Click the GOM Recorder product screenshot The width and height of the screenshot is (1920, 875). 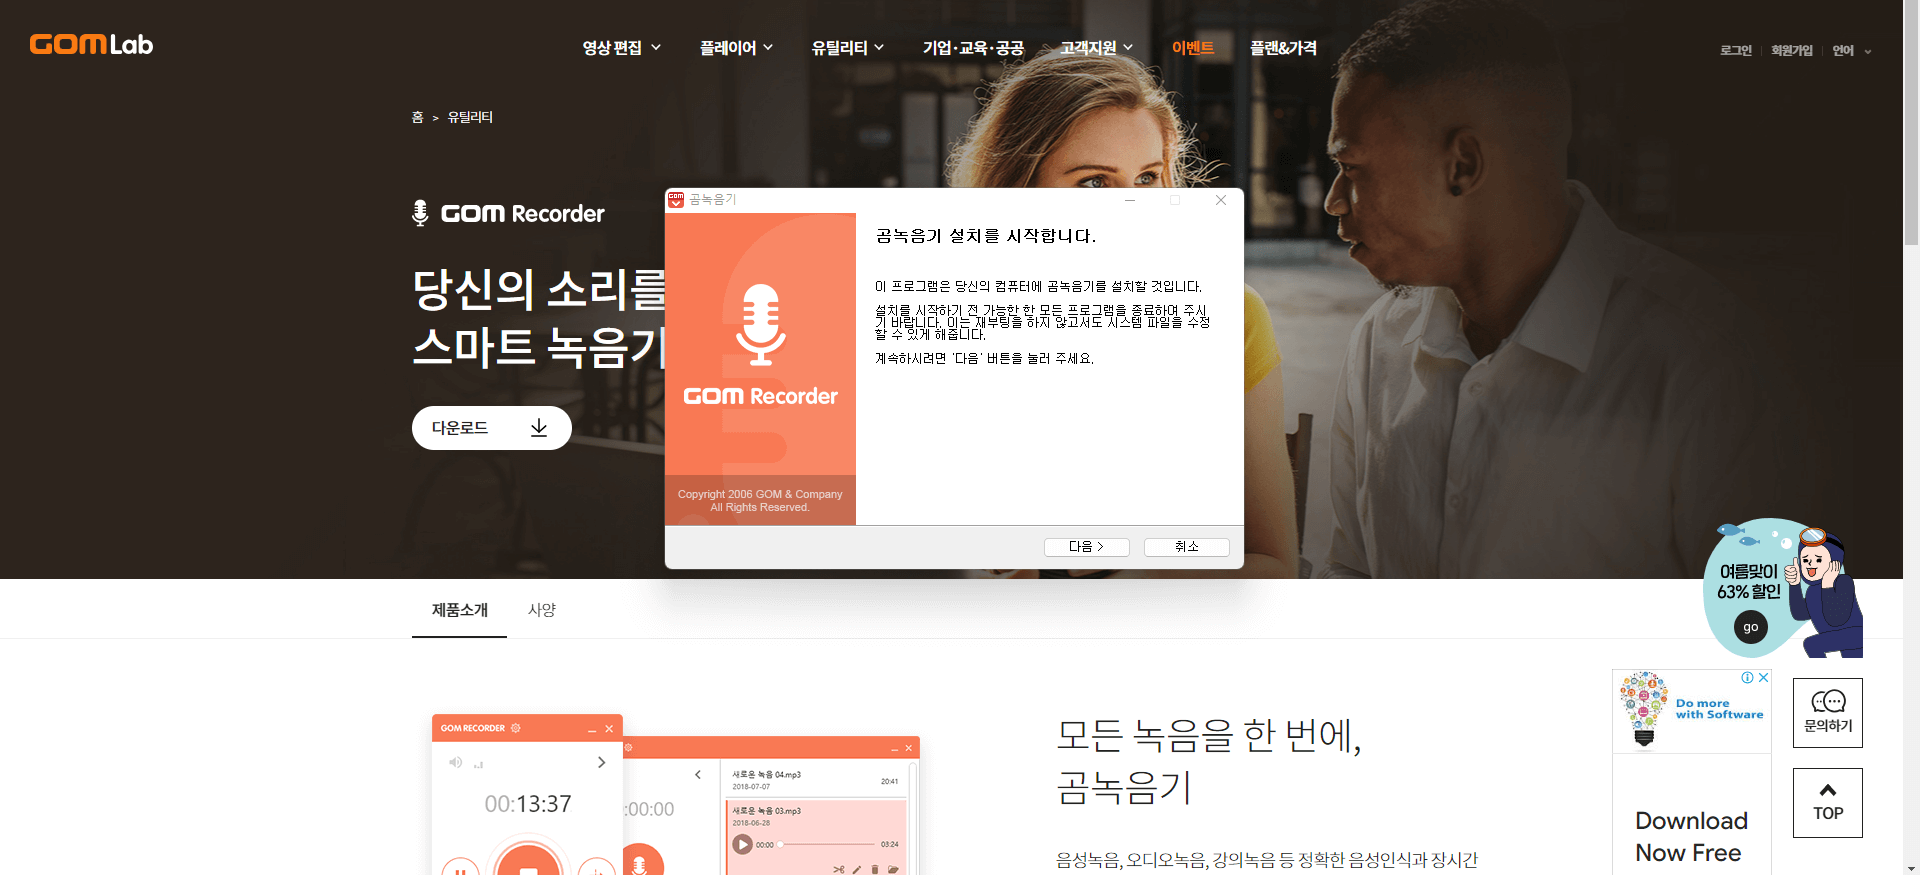(675, 795)
